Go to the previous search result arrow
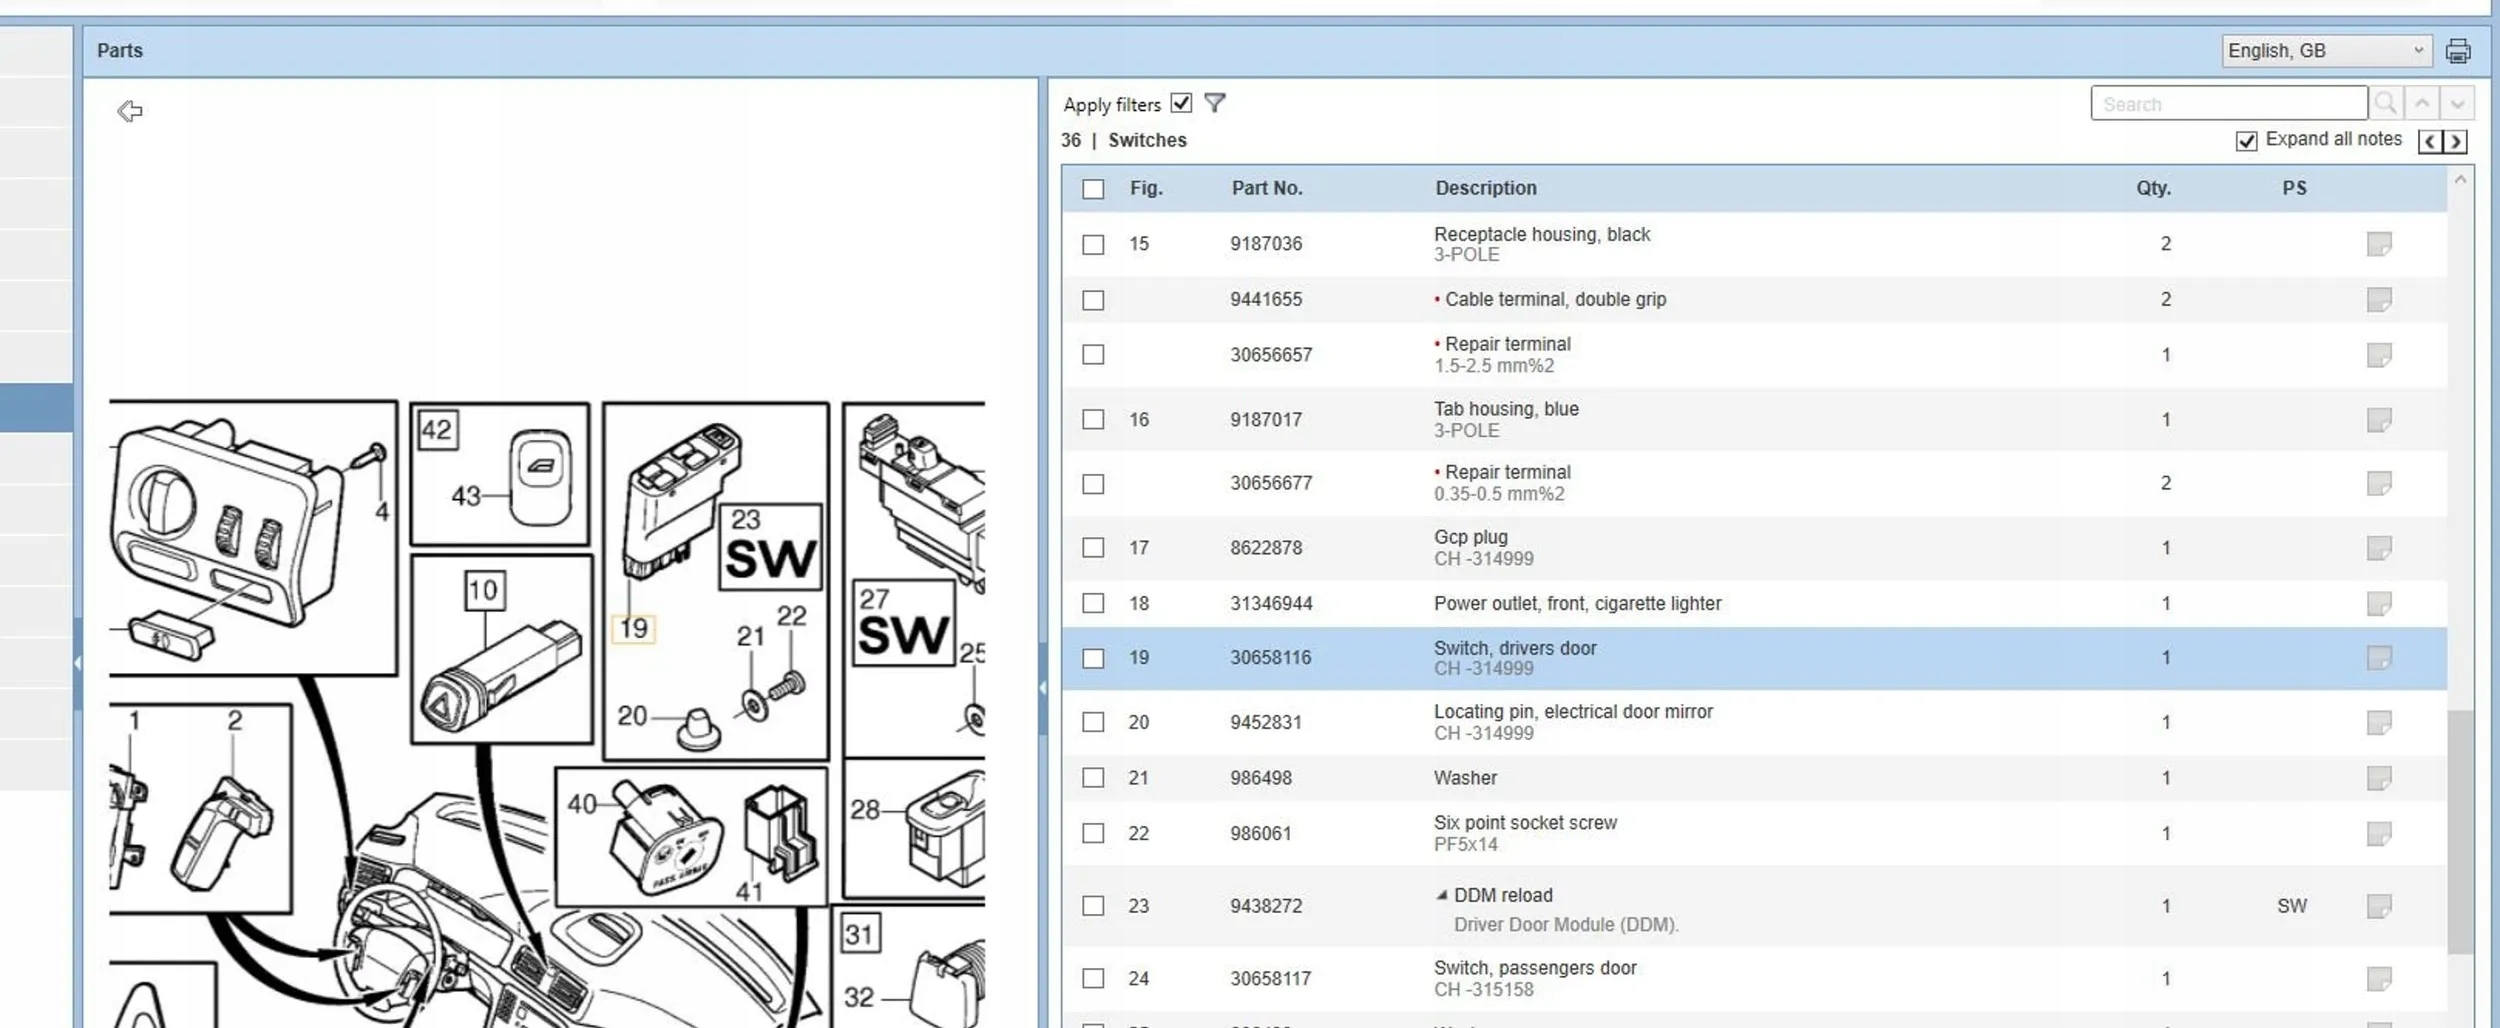Screen dimensions: 2500x1028 2422,103
